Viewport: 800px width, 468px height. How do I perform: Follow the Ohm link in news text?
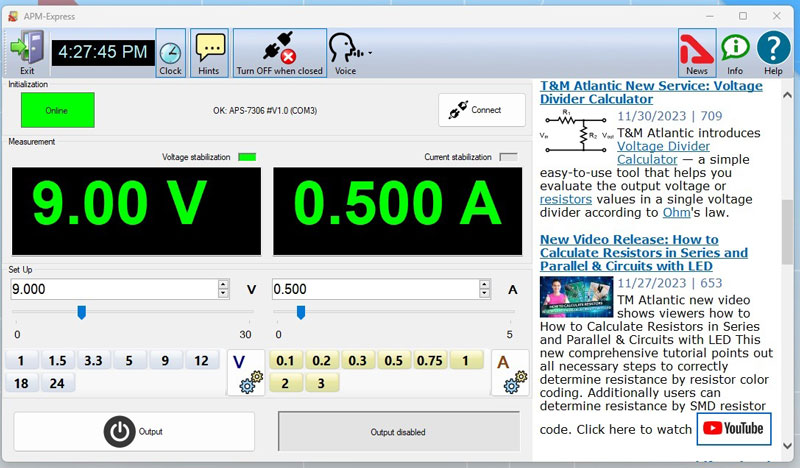(676, 212)
